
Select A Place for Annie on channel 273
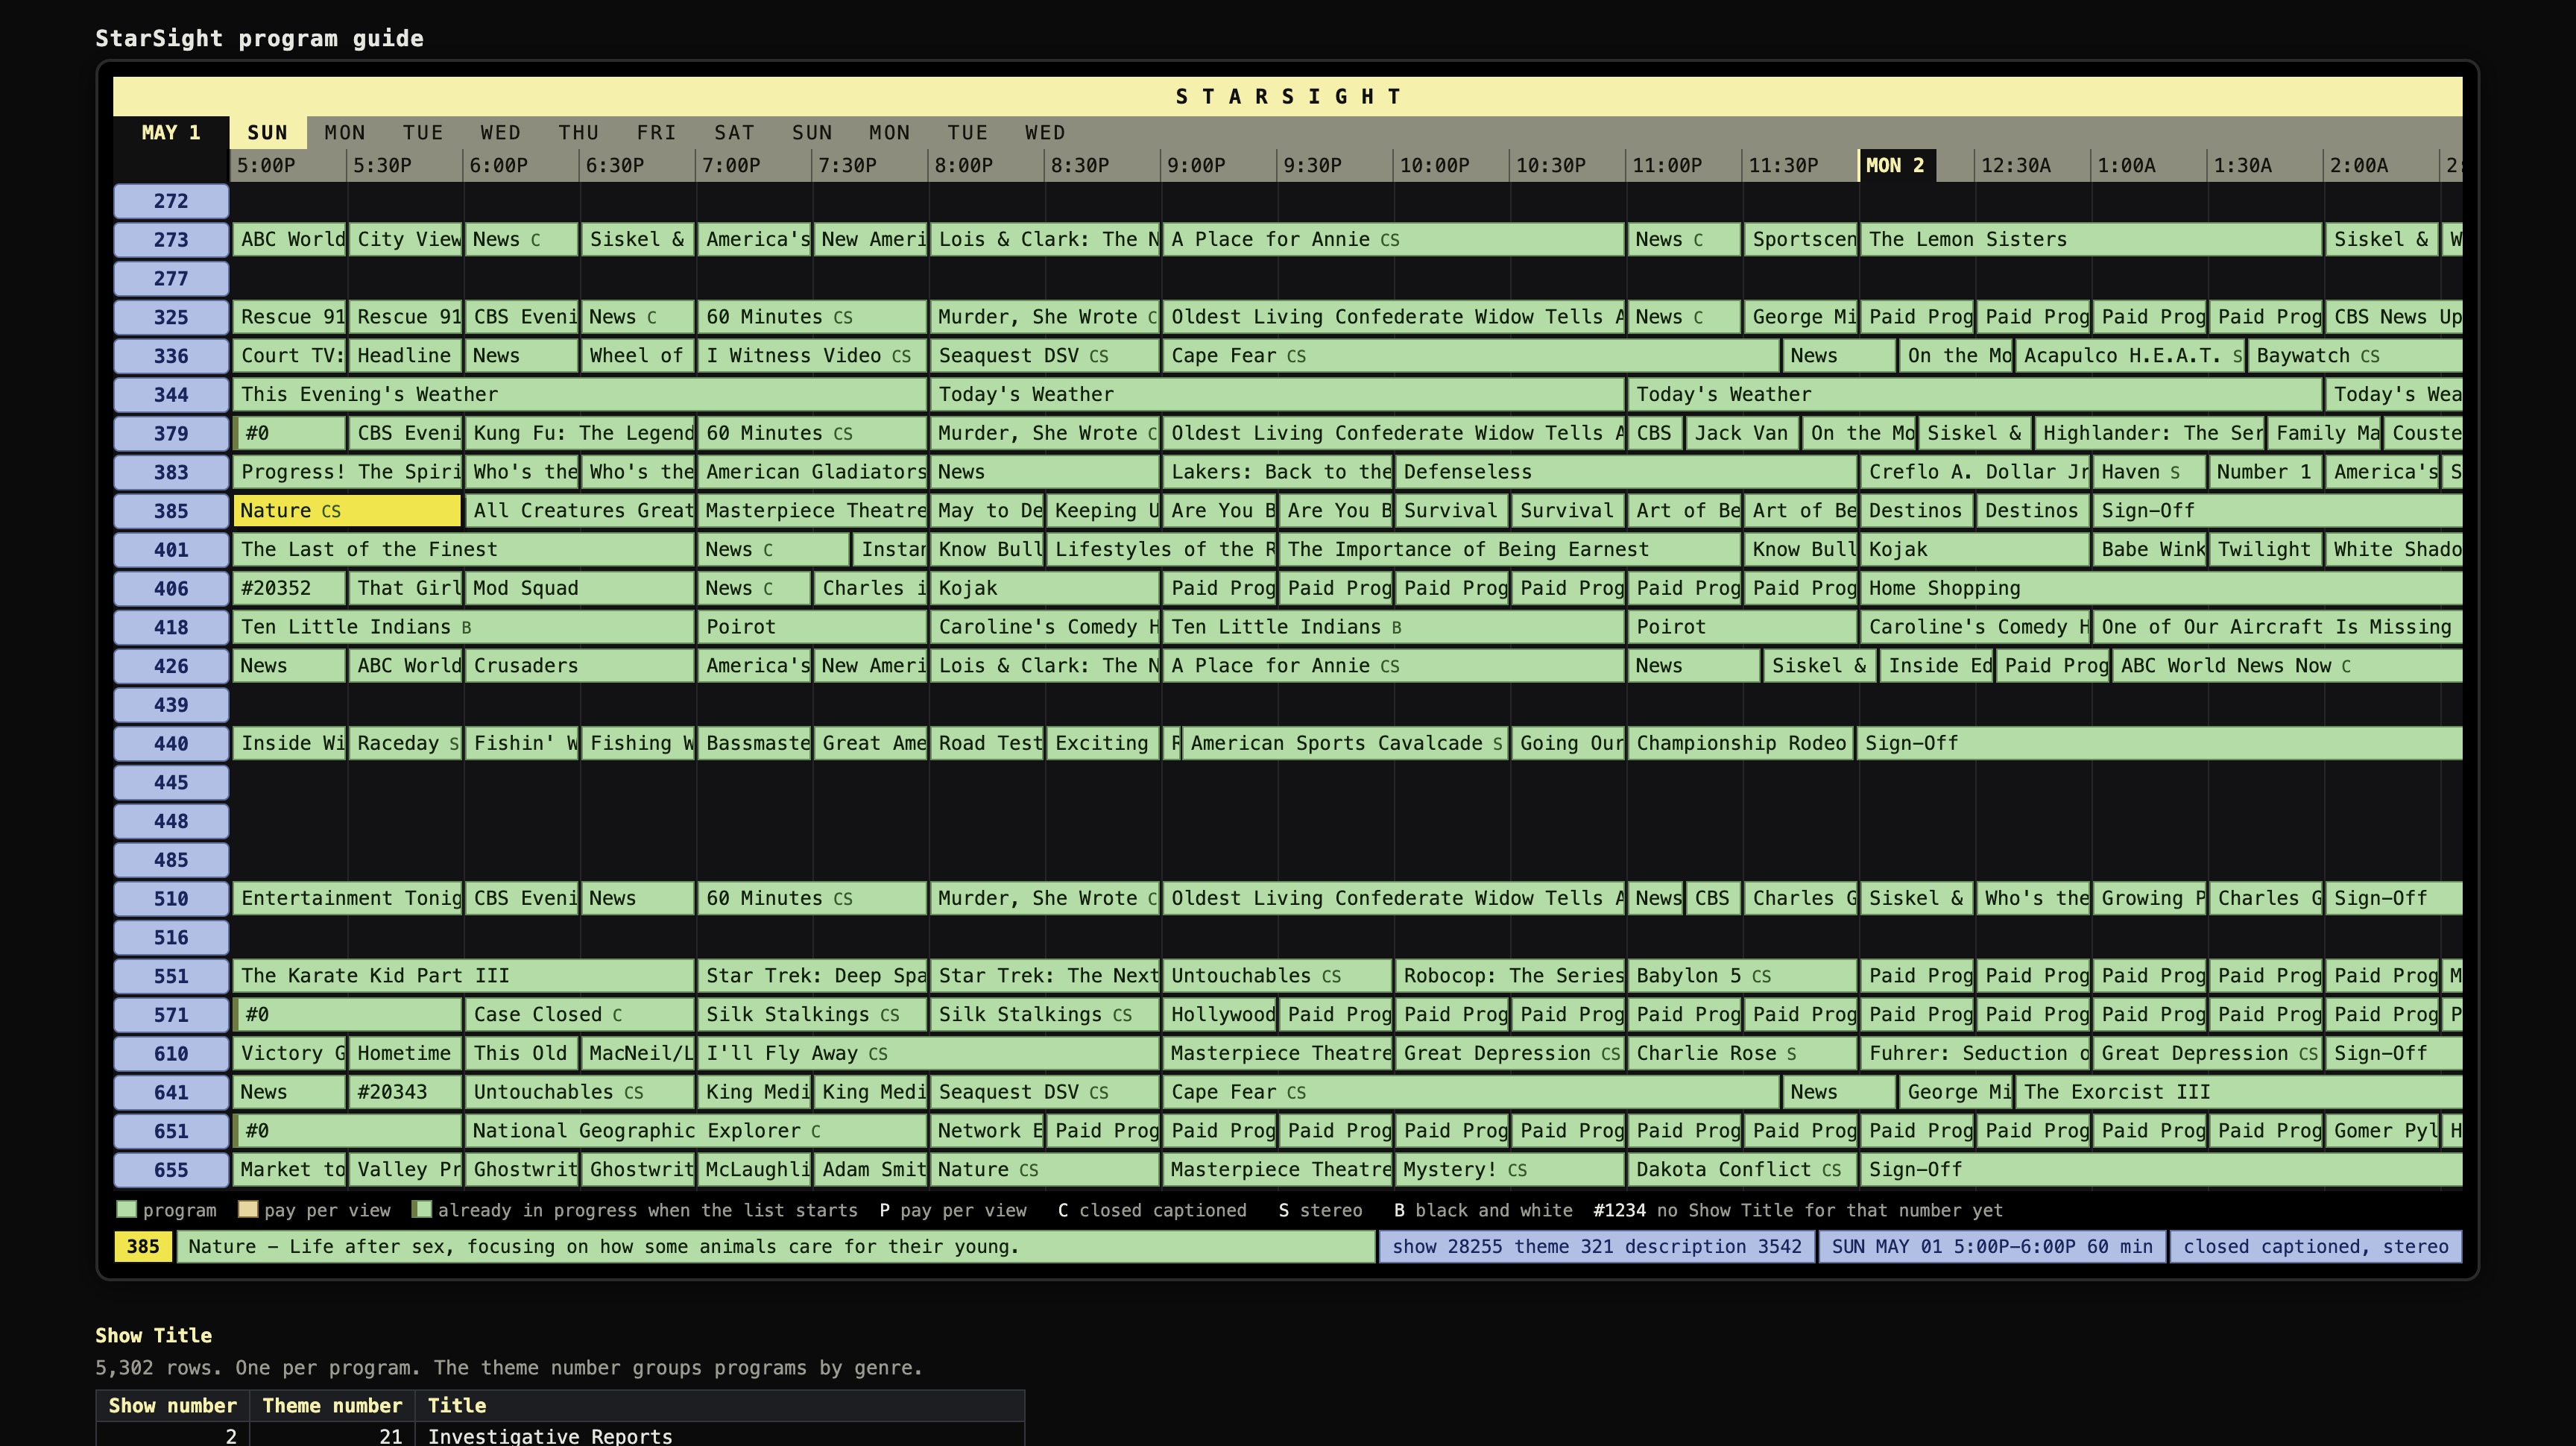pos(1393,239)
